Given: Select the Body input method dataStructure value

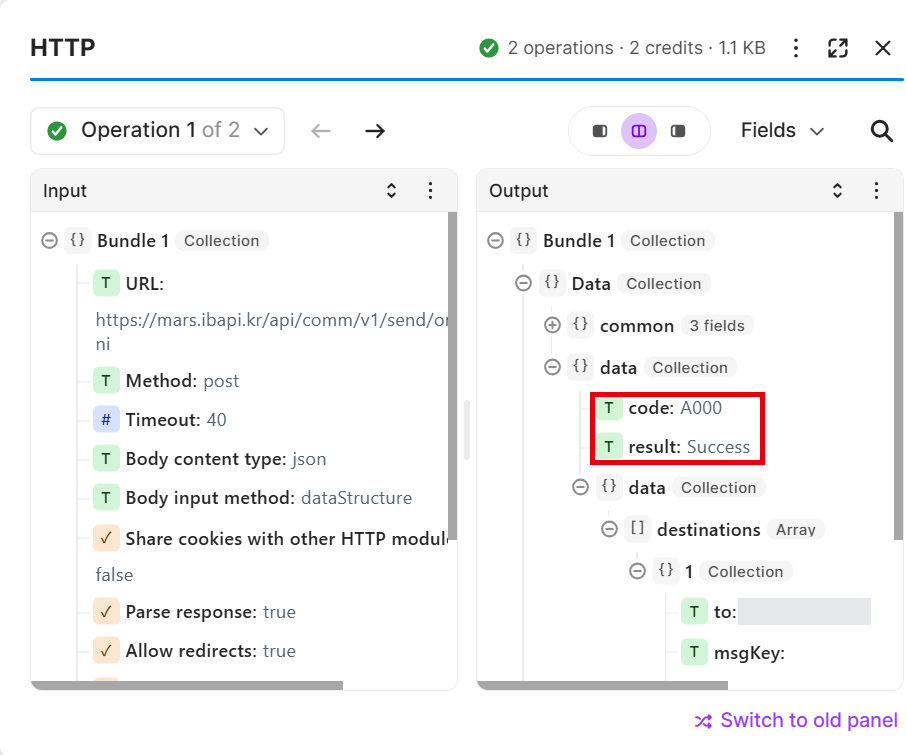Looking at the screenshot, I should (357, 498).
